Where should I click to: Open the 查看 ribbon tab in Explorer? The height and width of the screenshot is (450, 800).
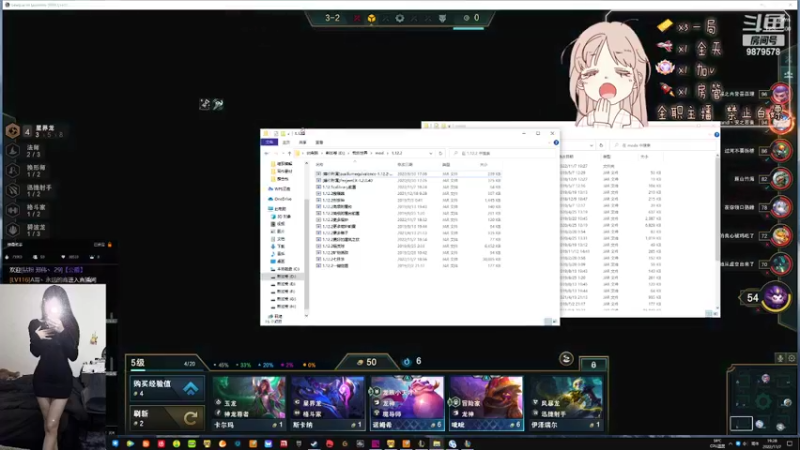coord(319,142)
